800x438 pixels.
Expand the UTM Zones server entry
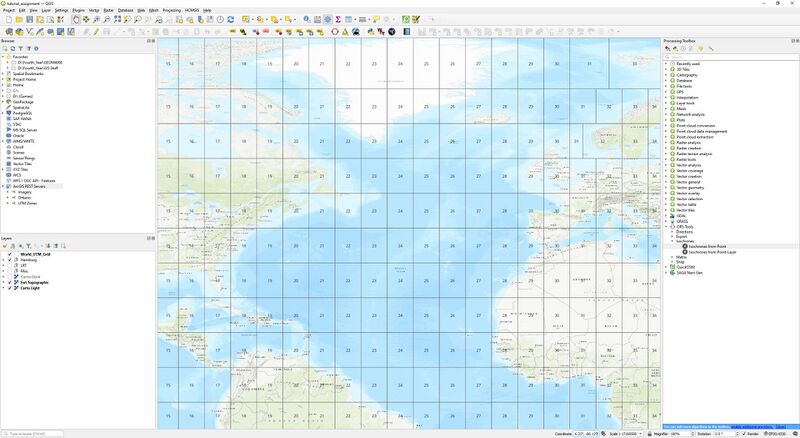(8, 203)
